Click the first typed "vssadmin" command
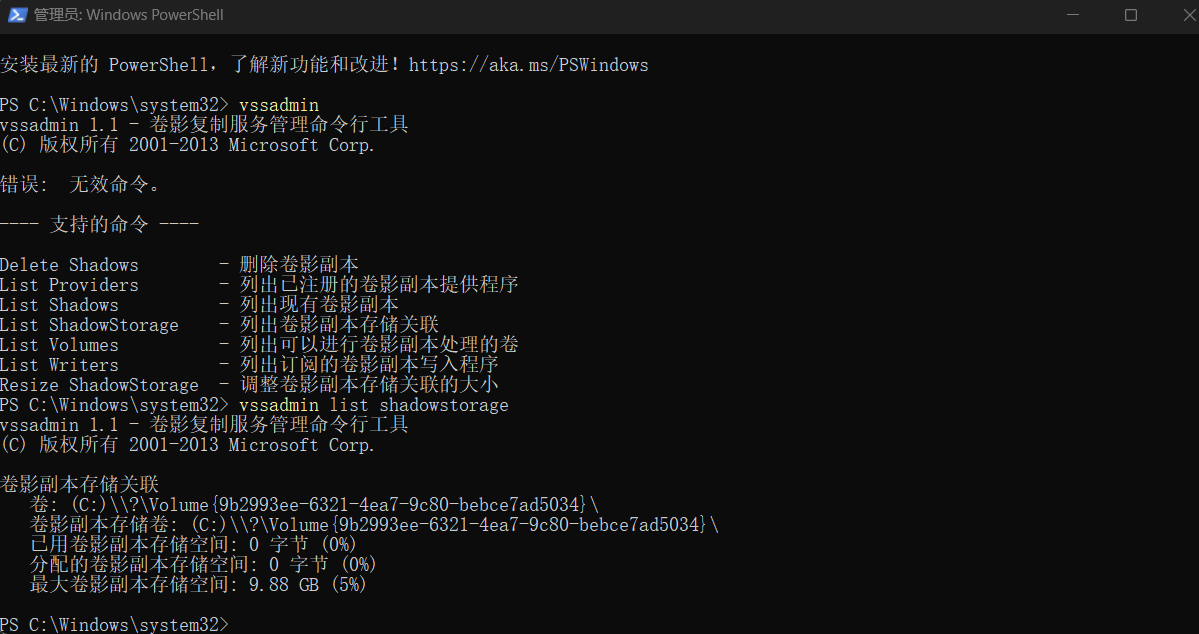Screen dimensions: 1199x634 279,105
